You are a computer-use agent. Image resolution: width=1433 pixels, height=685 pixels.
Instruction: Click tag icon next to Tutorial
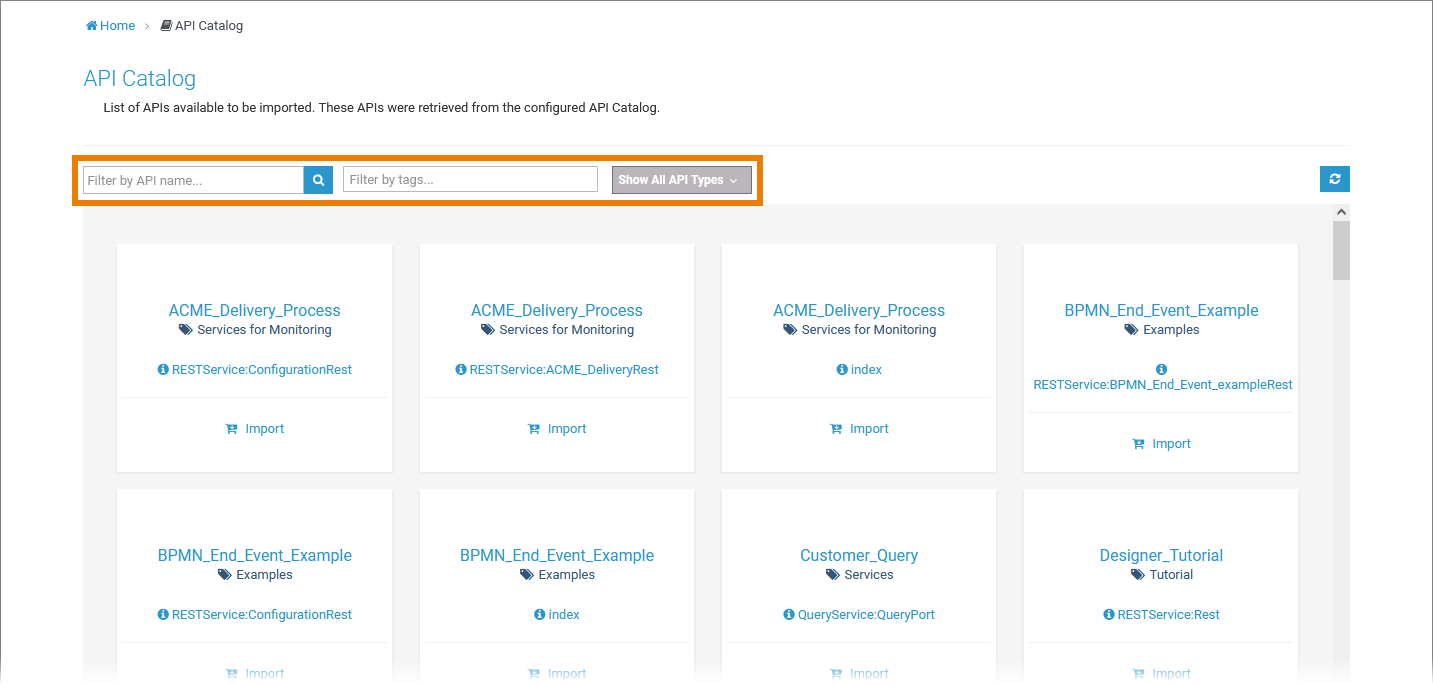[x=1137, y=575]
